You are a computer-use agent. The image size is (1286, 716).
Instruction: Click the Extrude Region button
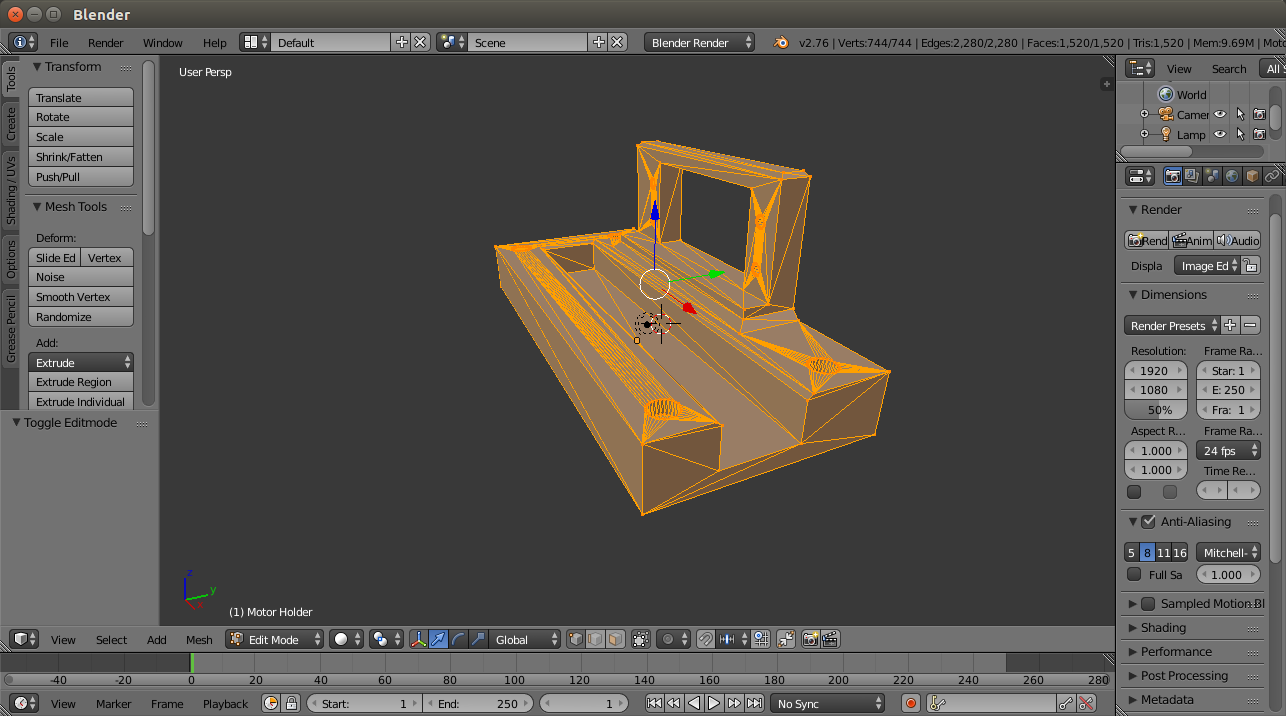coord(81,382)
